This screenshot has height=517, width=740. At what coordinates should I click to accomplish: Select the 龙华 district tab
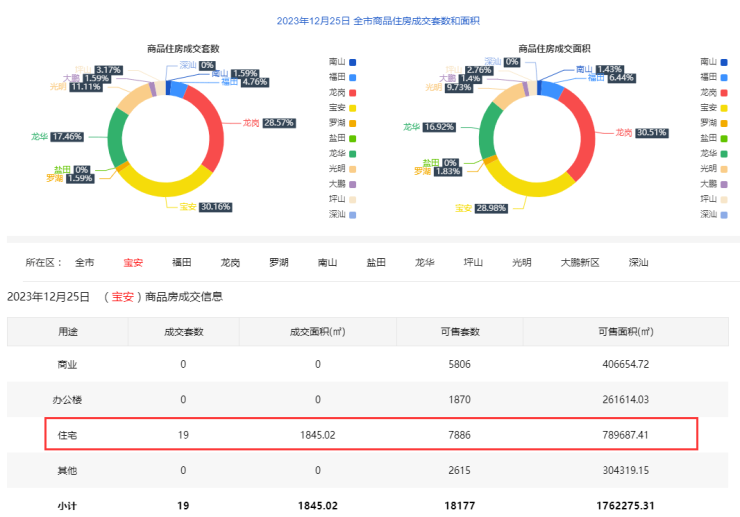(x=425, y=263)
